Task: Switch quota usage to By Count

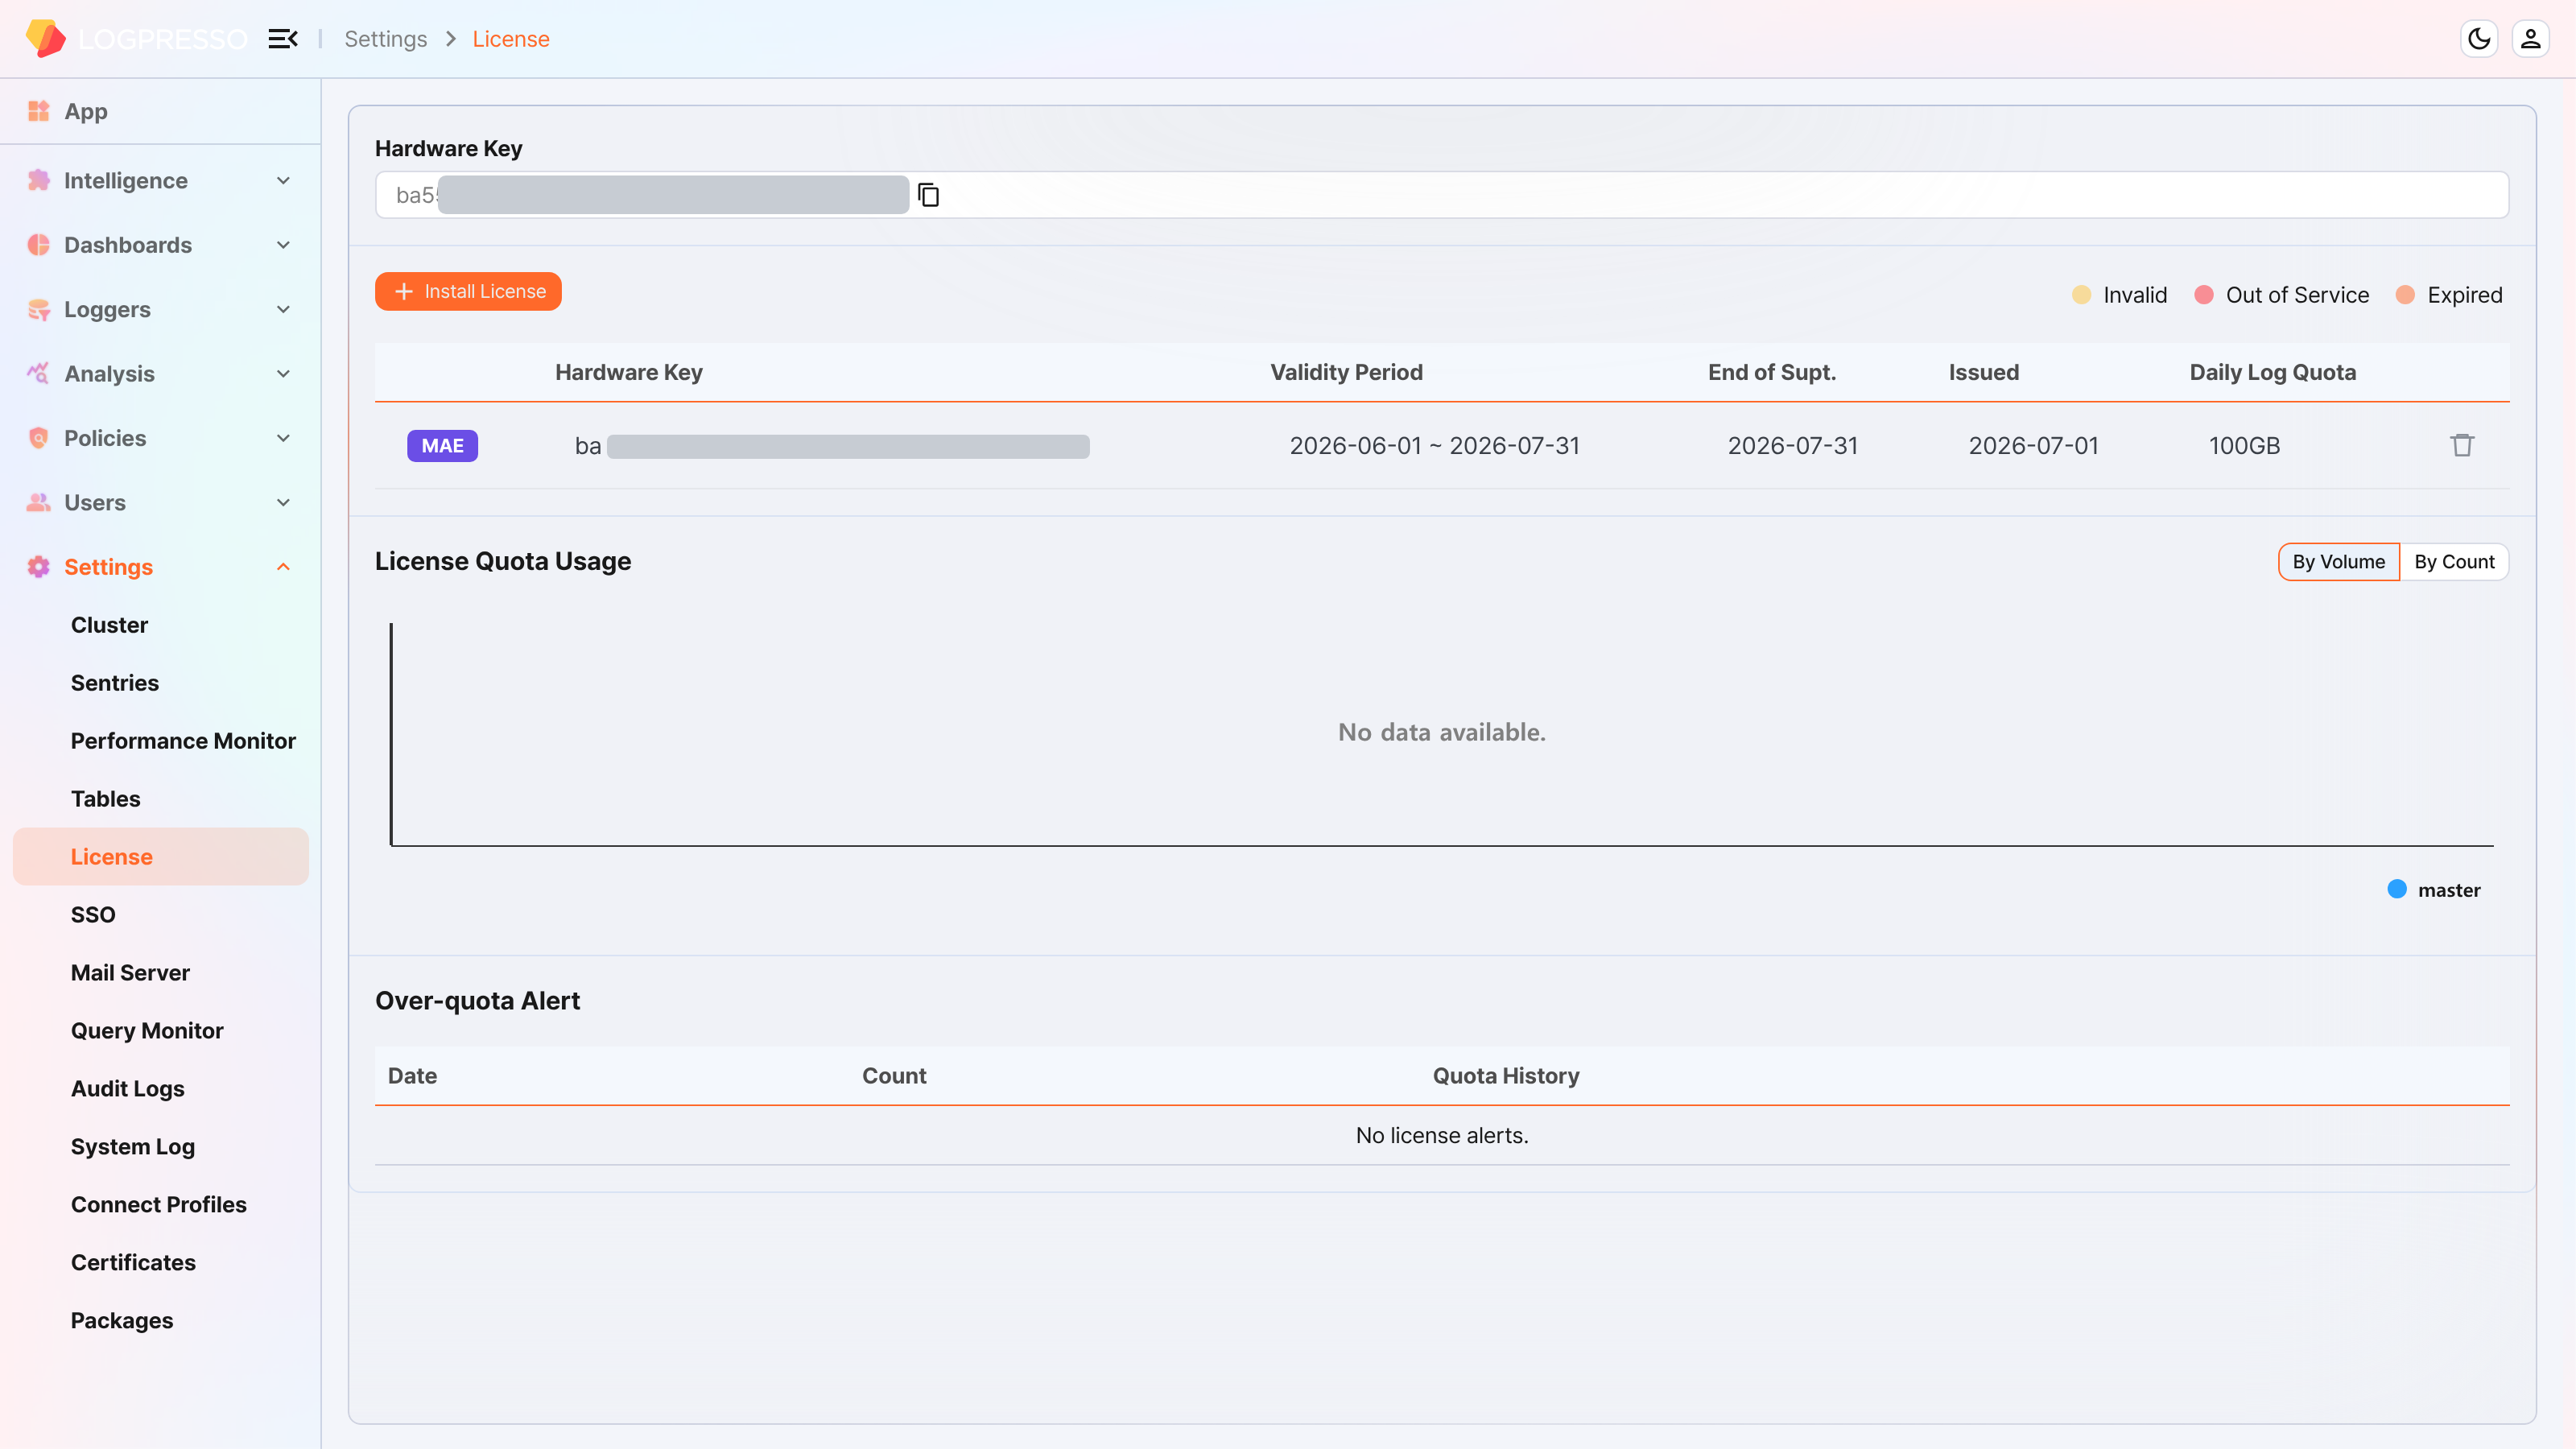Action: pyautogui.click(x=2454, y=562)
